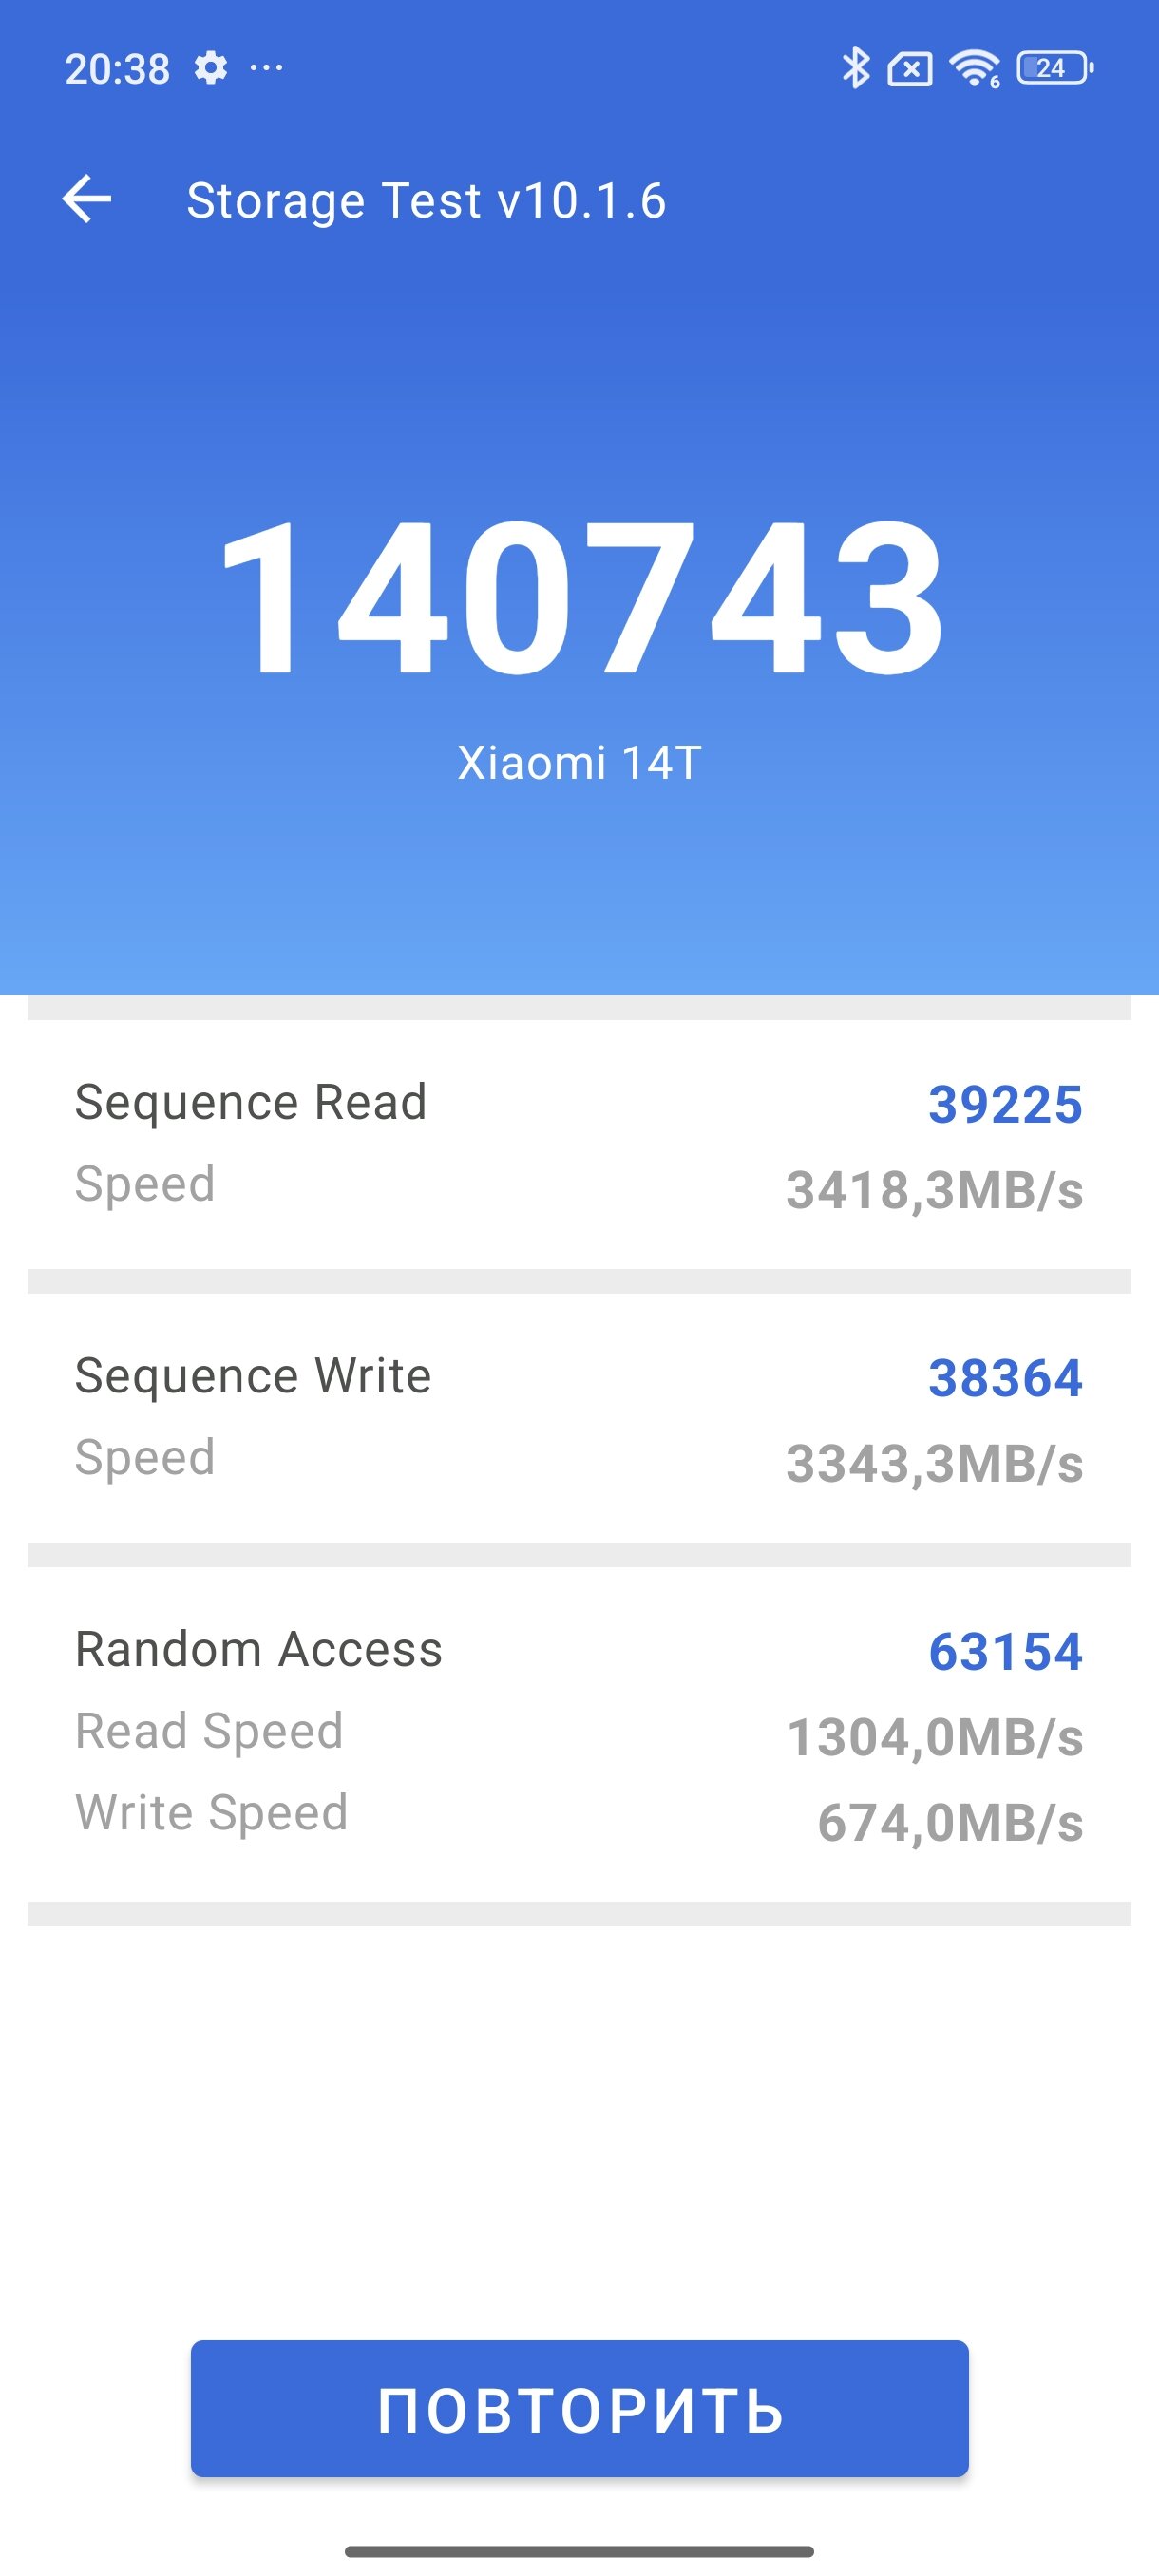The image size is (1159, 2576).
Task: Tap the Sequence Read score 39225
Action: click(1005, 1105)
